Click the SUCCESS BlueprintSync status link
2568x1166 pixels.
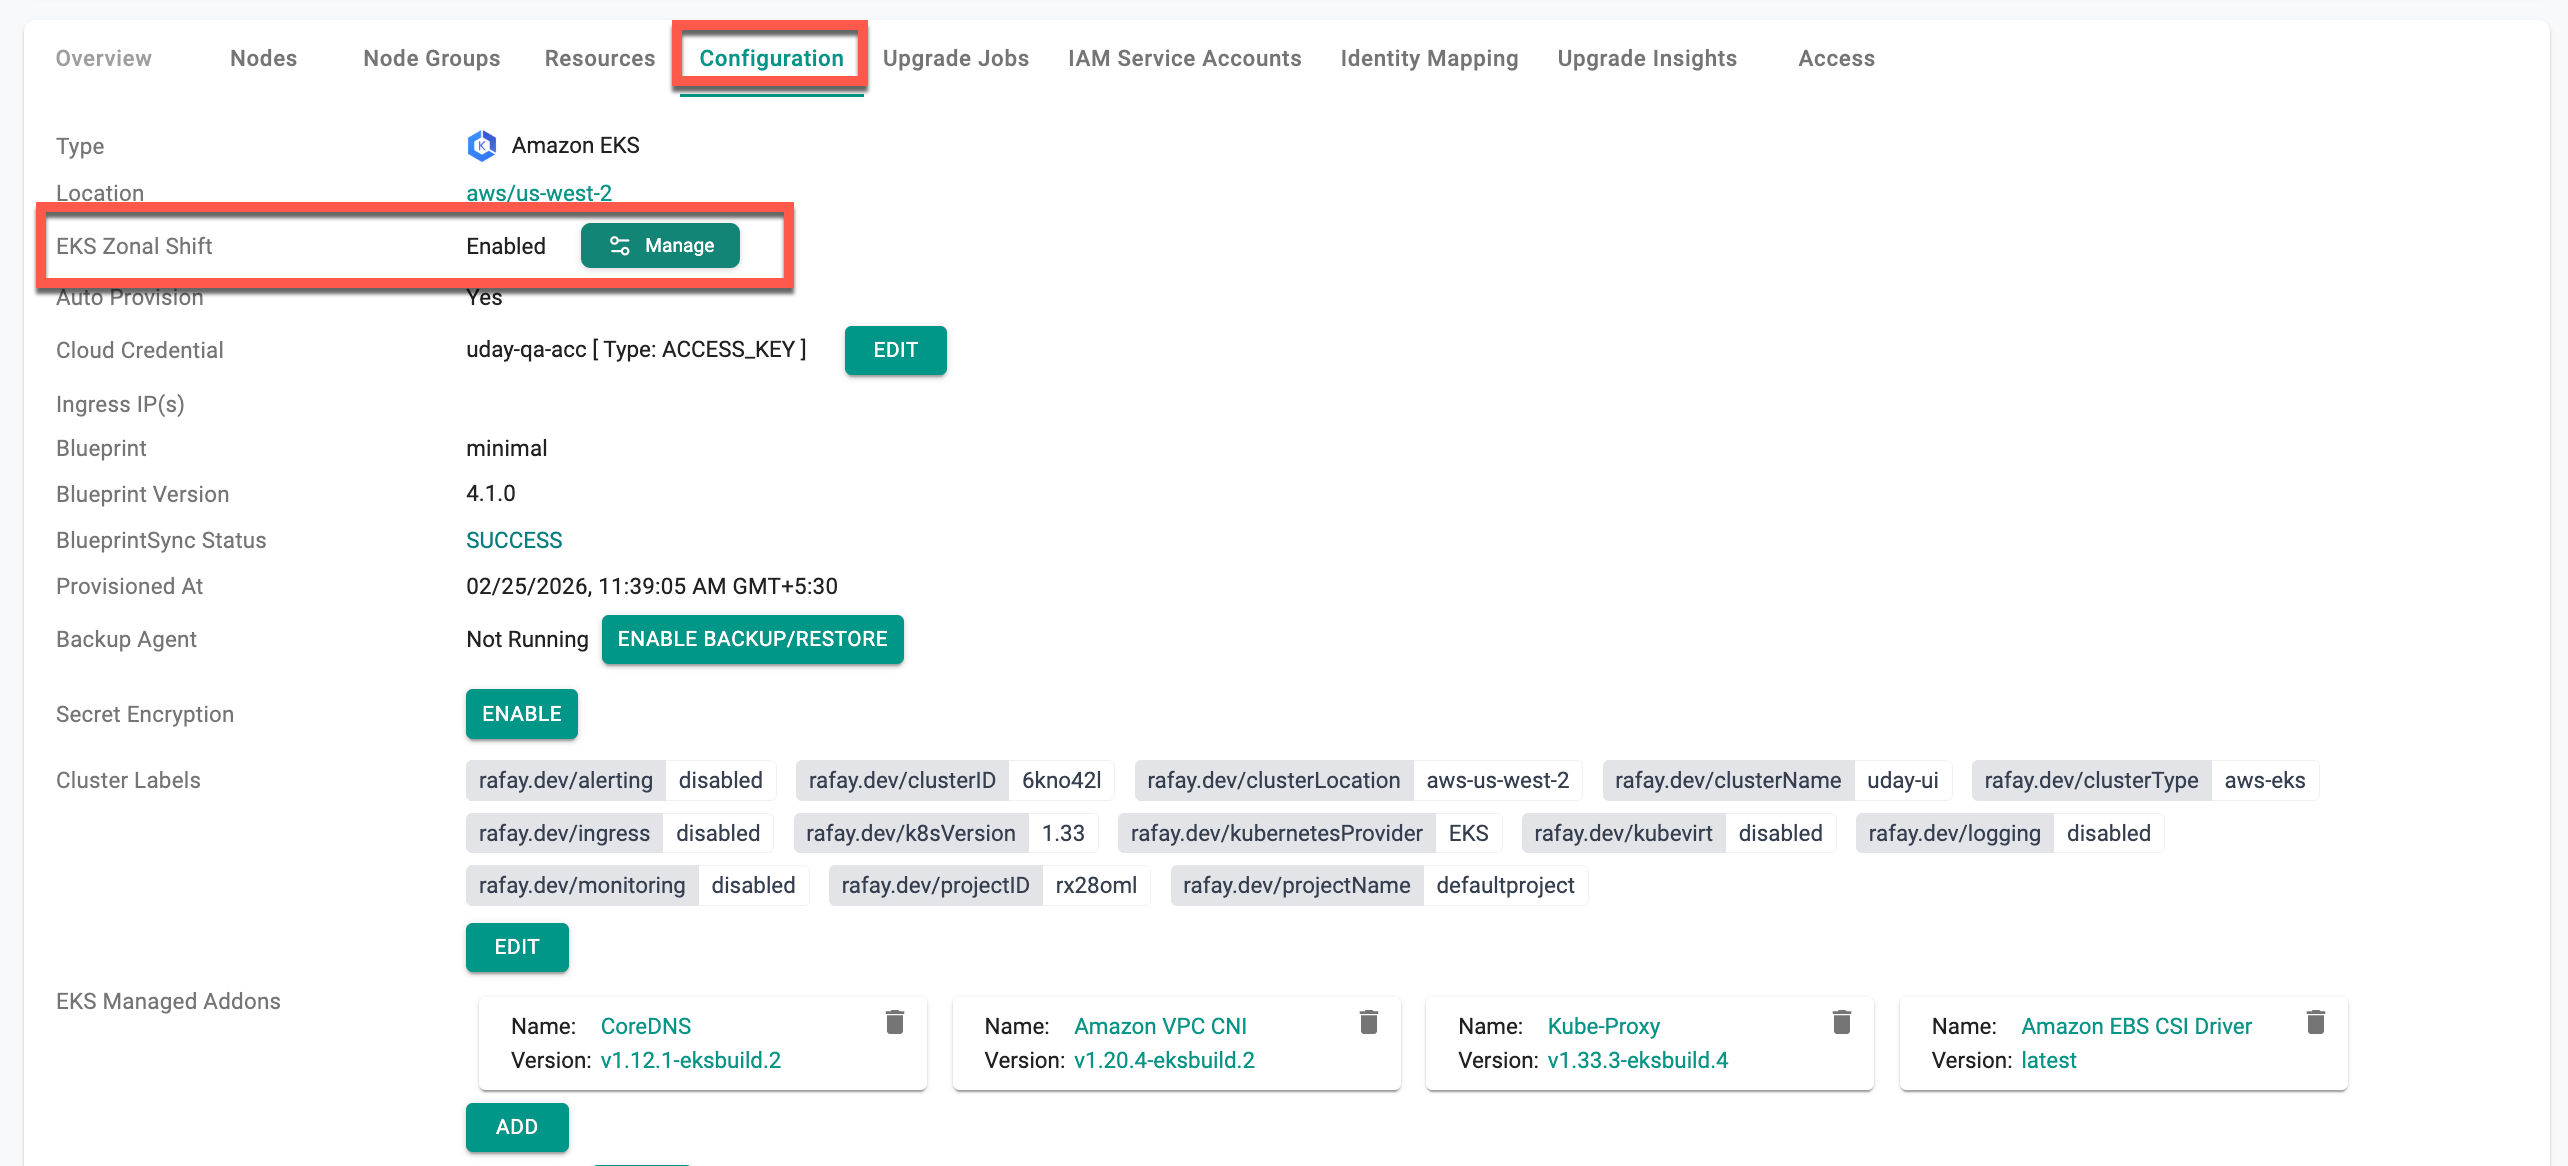[514, 540]
